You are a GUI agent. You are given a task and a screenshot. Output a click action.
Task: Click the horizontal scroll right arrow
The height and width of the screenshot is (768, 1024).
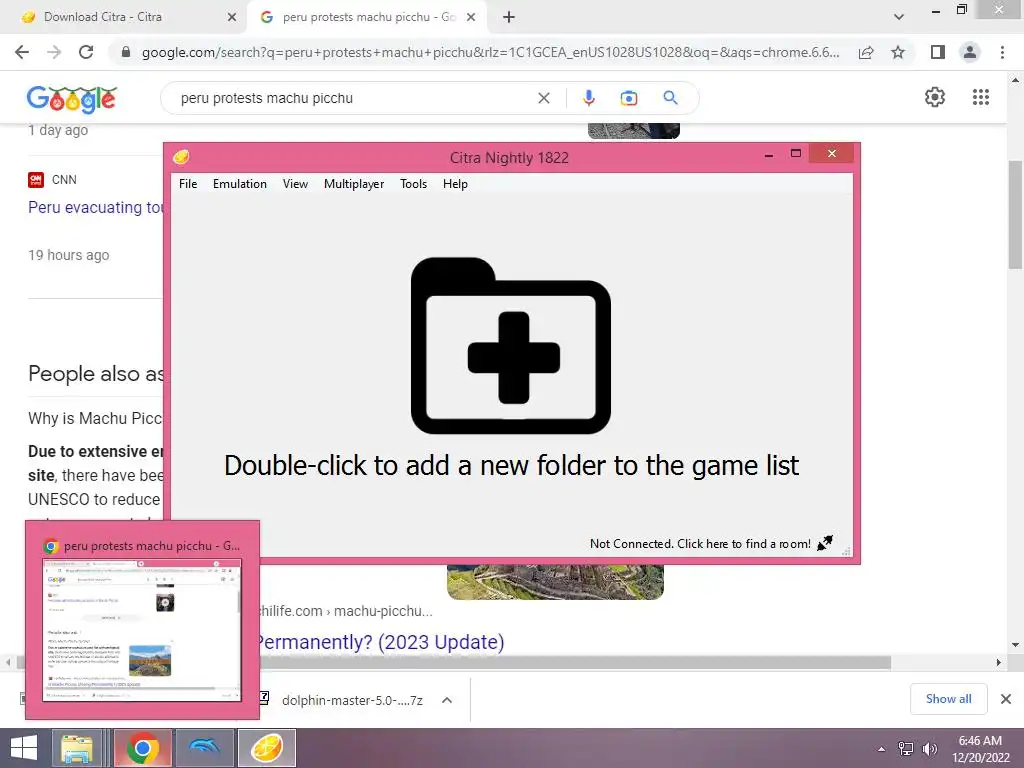[999, 662]
